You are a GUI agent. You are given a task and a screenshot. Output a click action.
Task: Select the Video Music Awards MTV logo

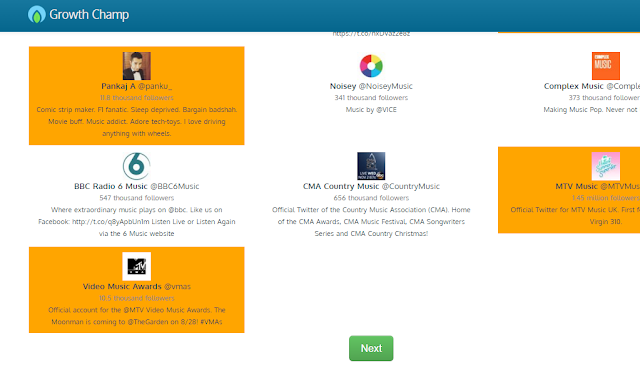tap(137, 266)
